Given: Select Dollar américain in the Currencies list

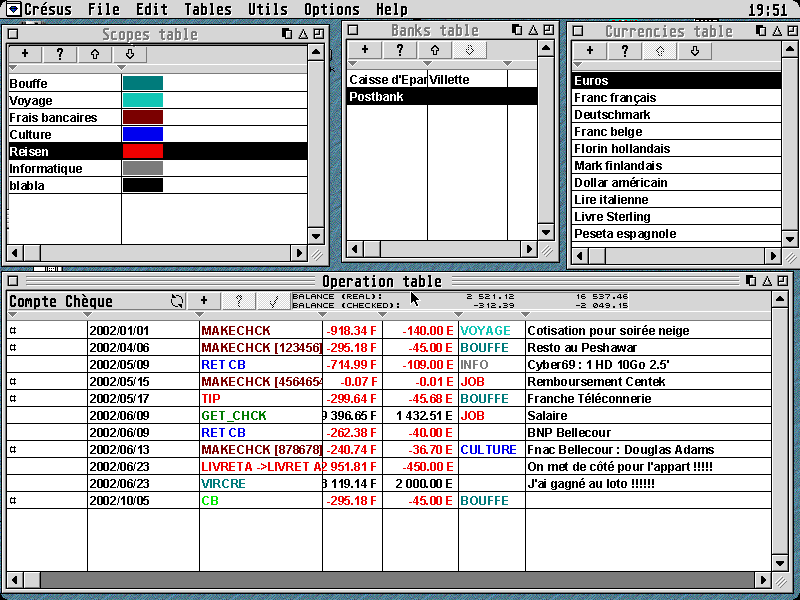Looking at the screenshot, I should (620, 183).
